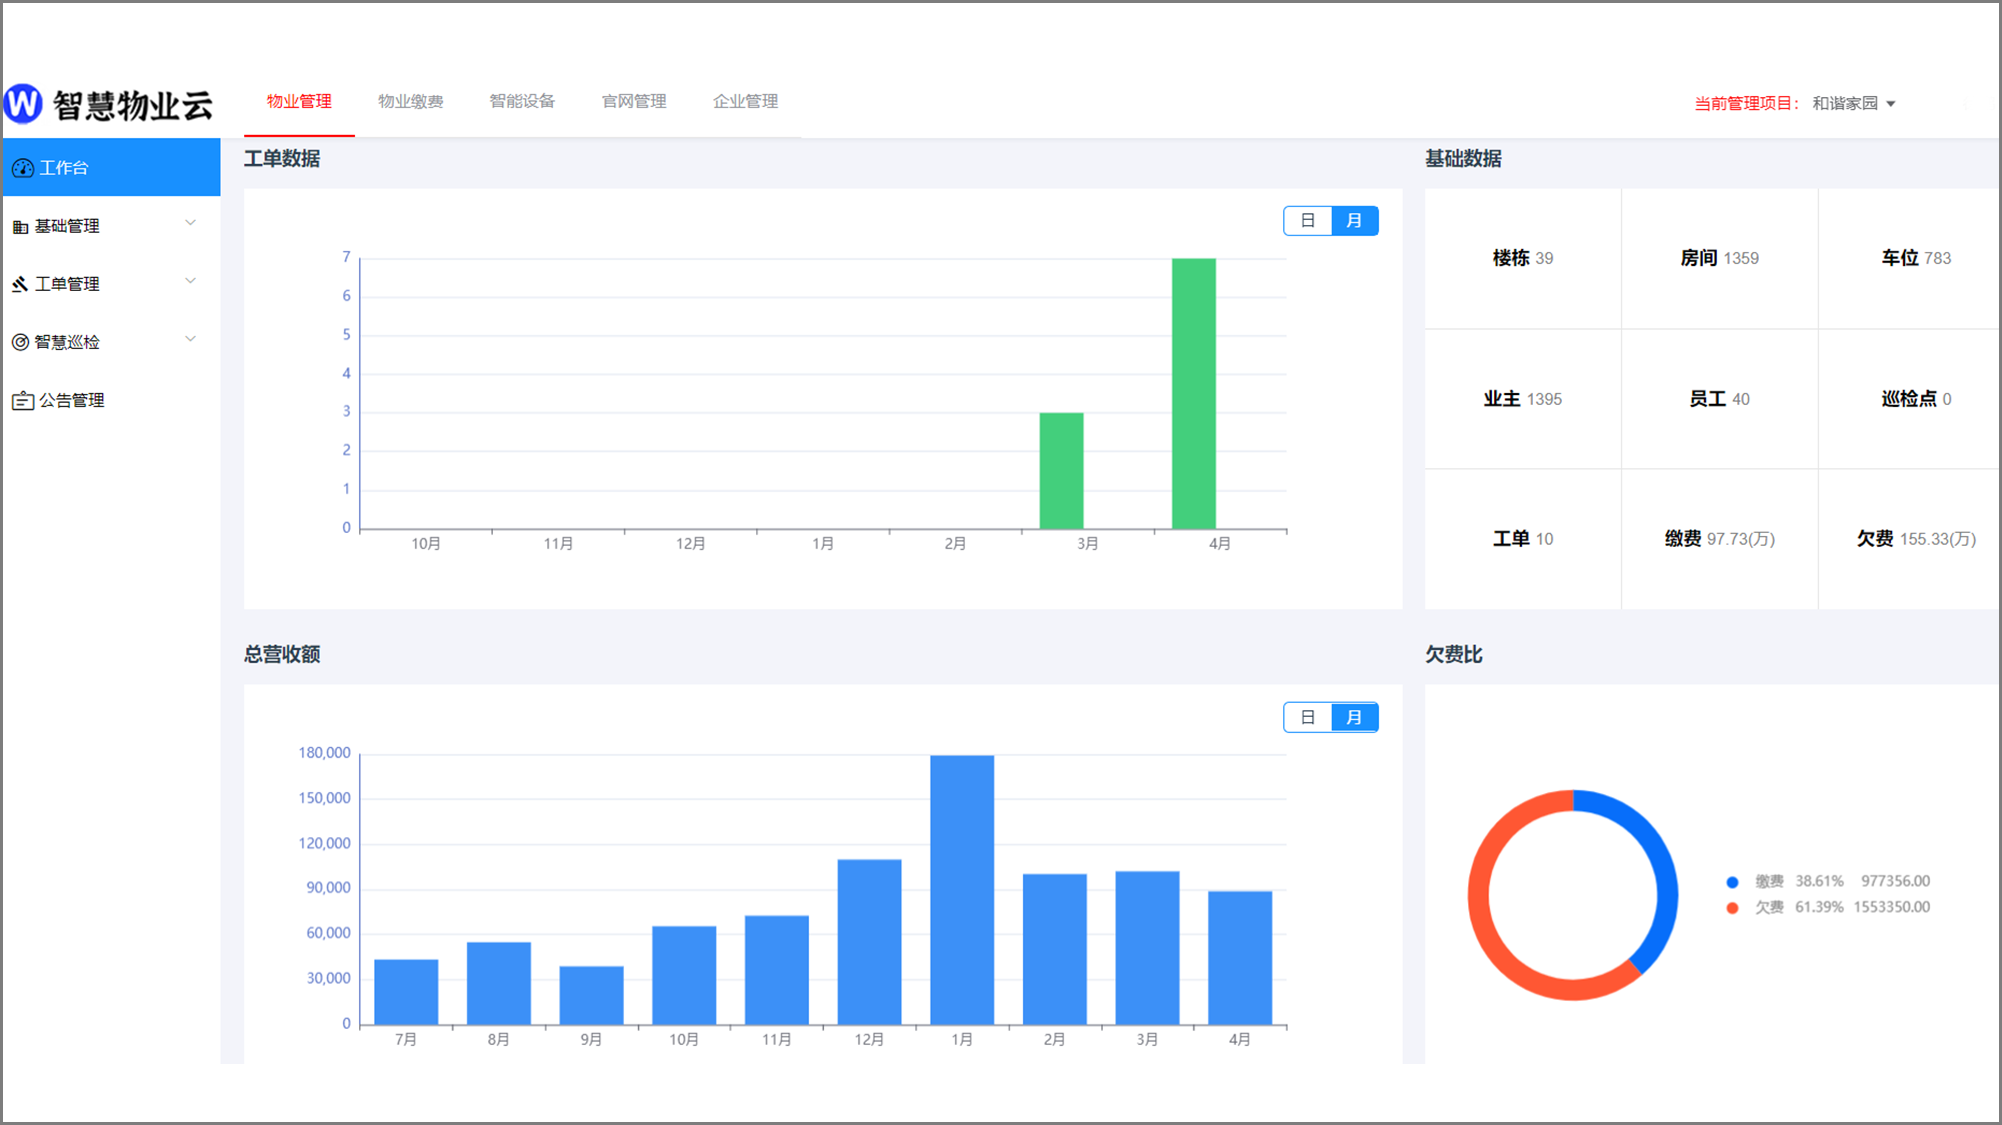This screenshot has height=1125, width=2002.
Task: Click red 欠费 legend dot
Action: 1732,908
